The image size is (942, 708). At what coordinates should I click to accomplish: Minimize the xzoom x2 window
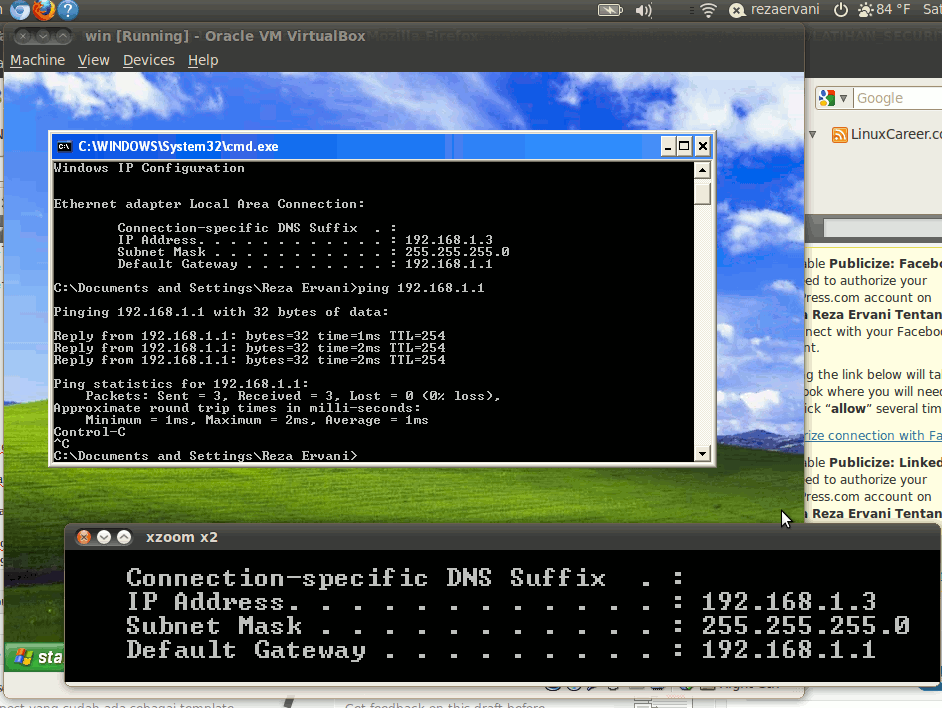pos(104,537)
